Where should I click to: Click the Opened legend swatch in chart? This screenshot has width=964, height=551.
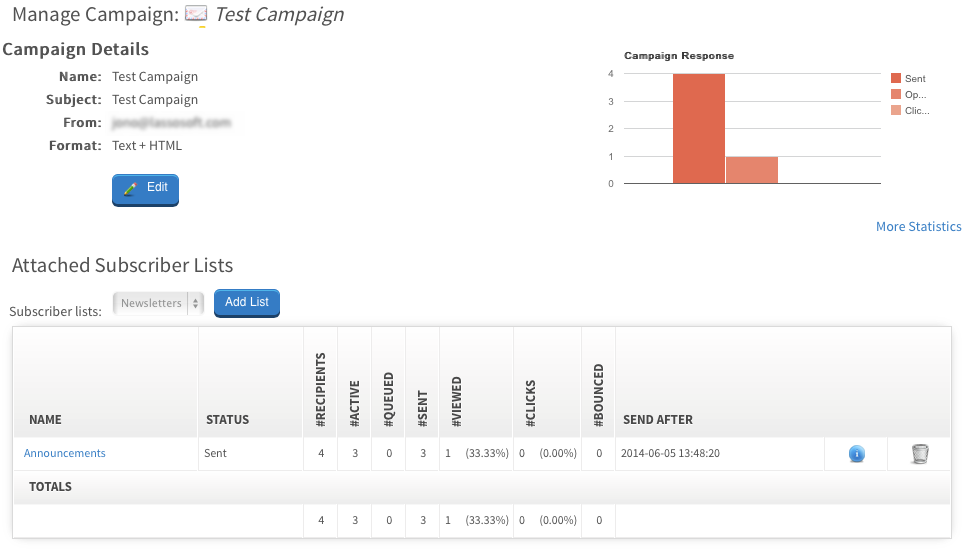pos(896,94)
